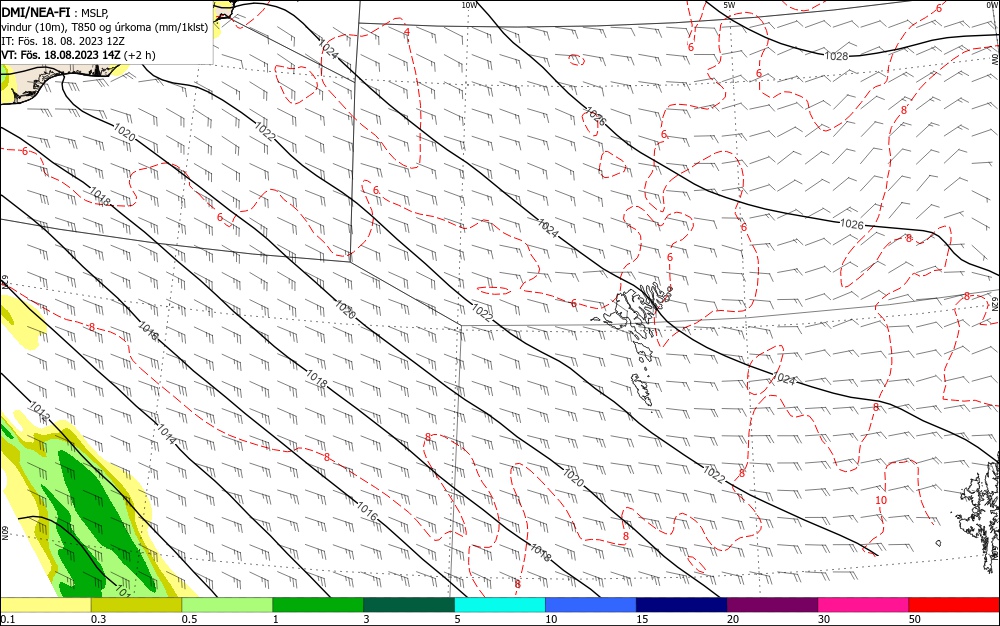Click the red 50+ mm legend swatch
Image resolution: width=1000 pixels, height=626 pixels.
(x=953, y=604)
